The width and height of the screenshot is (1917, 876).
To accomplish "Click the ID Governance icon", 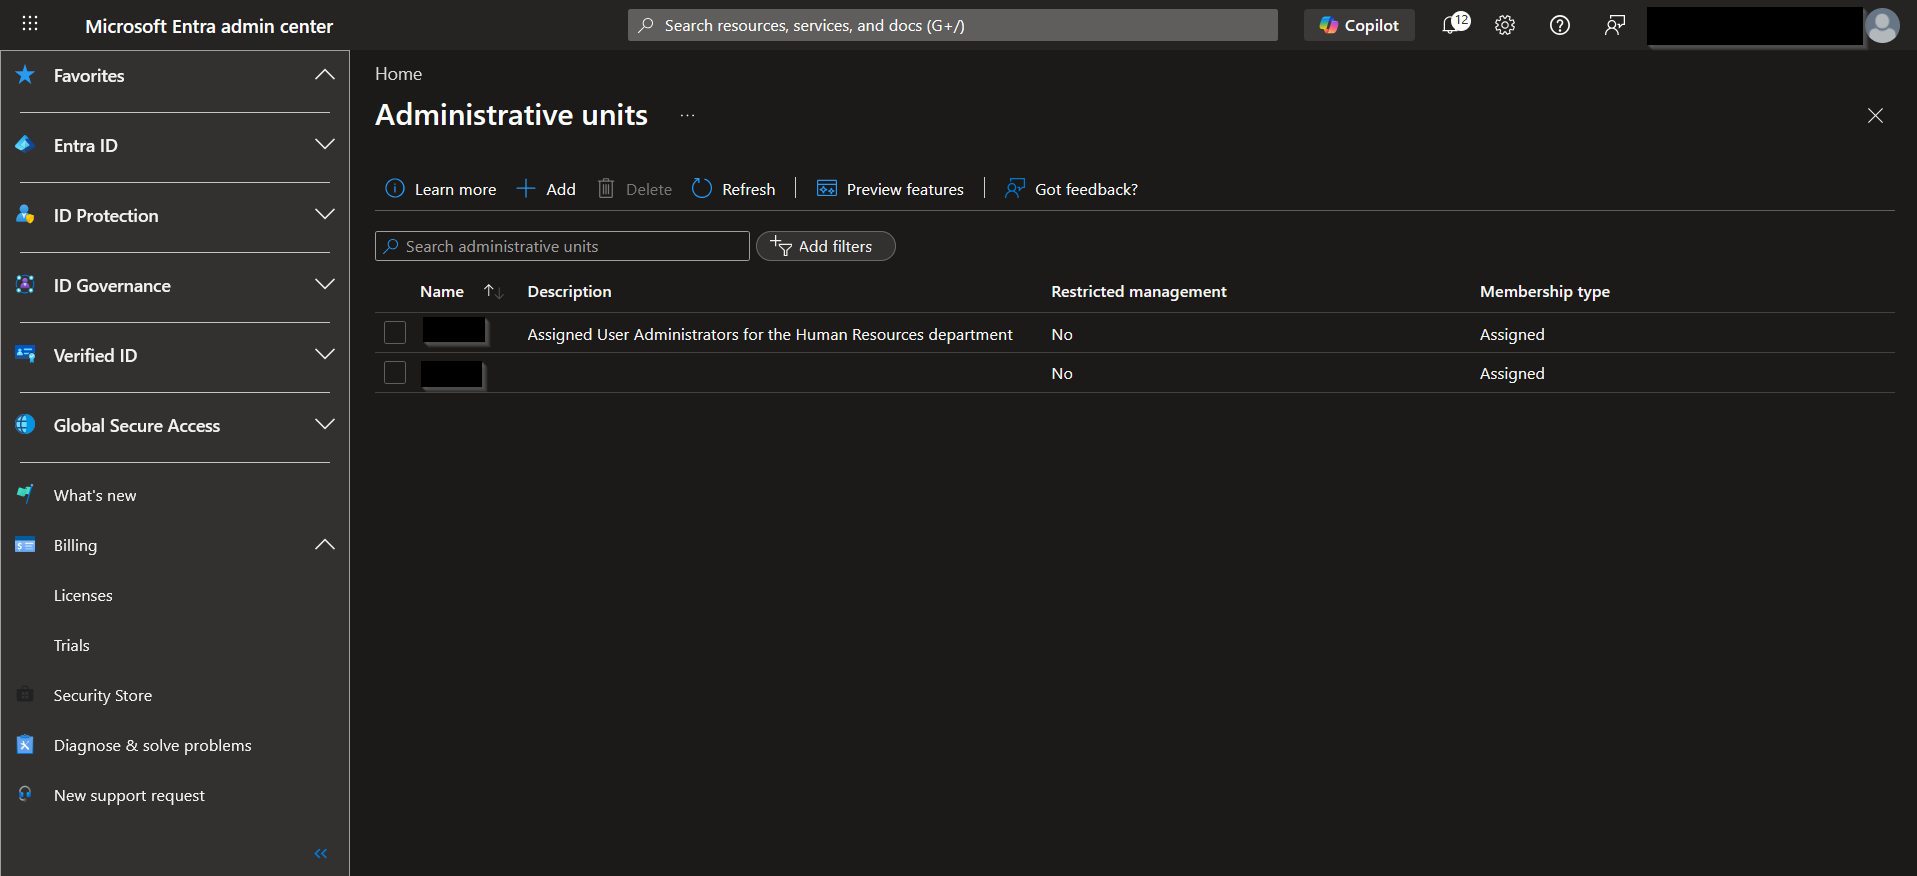I will tap(26, 285).
